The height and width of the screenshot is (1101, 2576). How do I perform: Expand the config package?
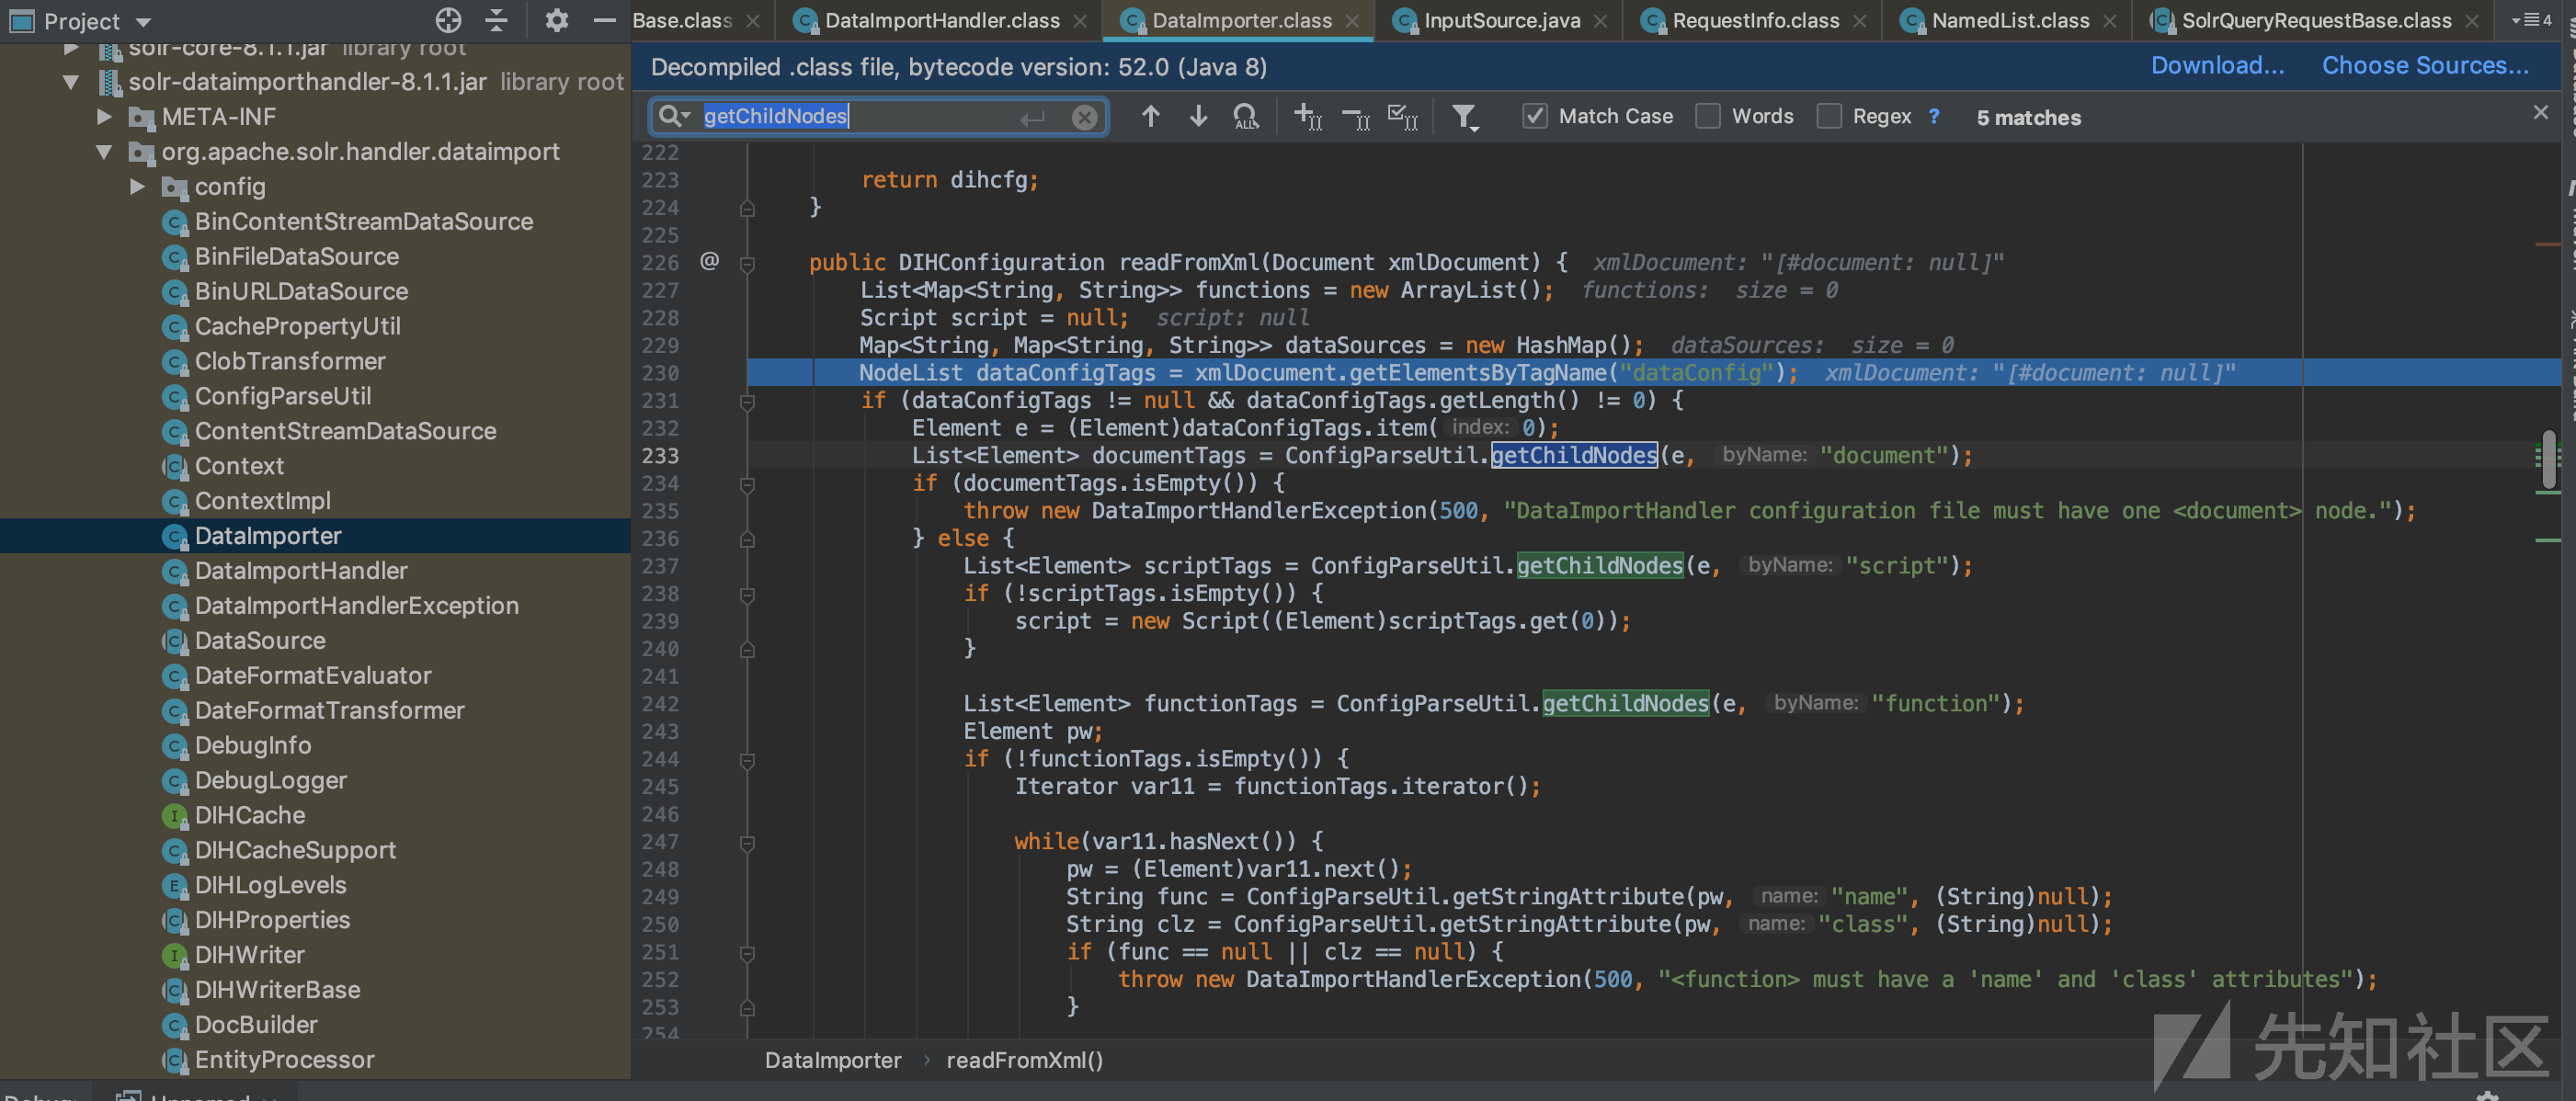[x=137, y=187]
